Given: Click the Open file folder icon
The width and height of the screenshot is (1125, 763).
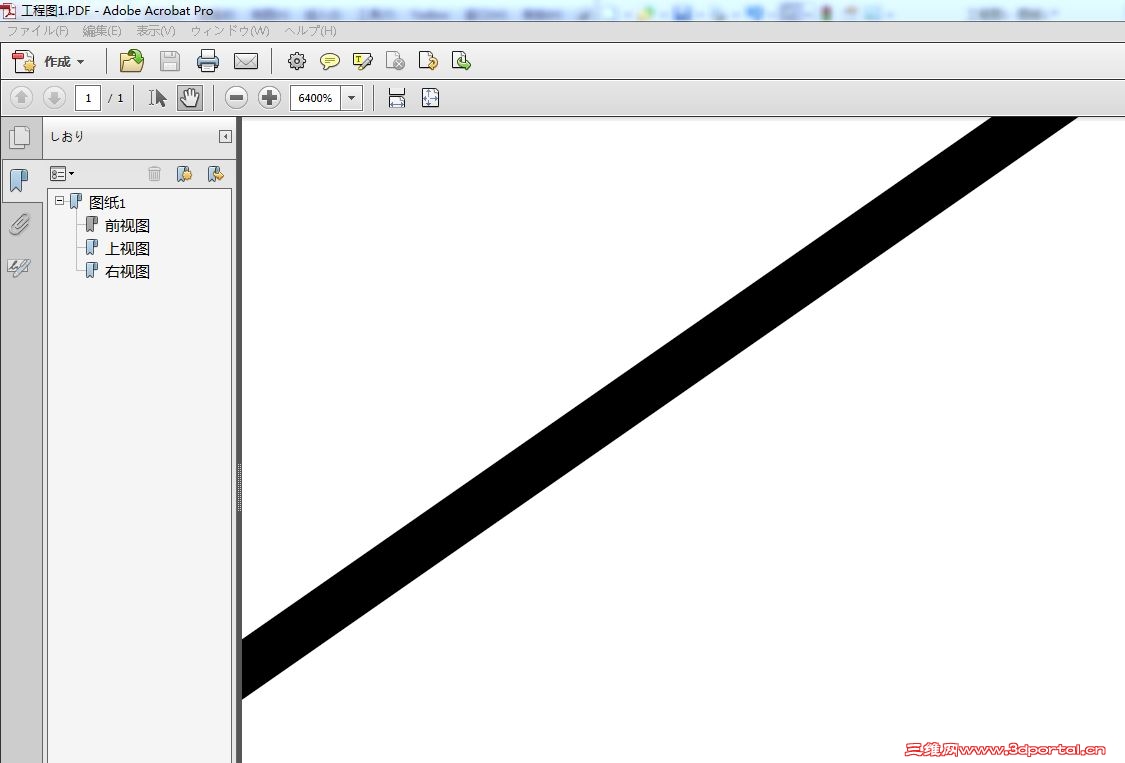Looking at the screenshot, I should 131,62.
